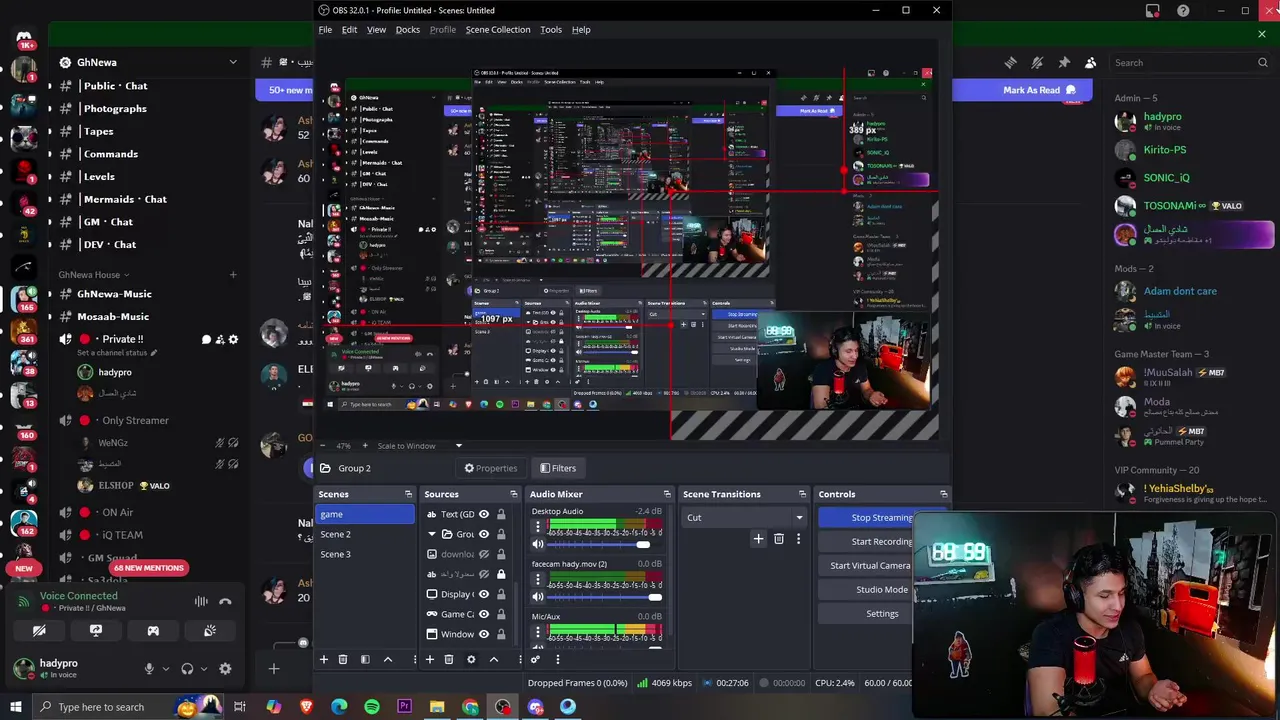Hide the Group source eye icon
1280x720 pixels.
pyautogui.click(x=484, y=534)
